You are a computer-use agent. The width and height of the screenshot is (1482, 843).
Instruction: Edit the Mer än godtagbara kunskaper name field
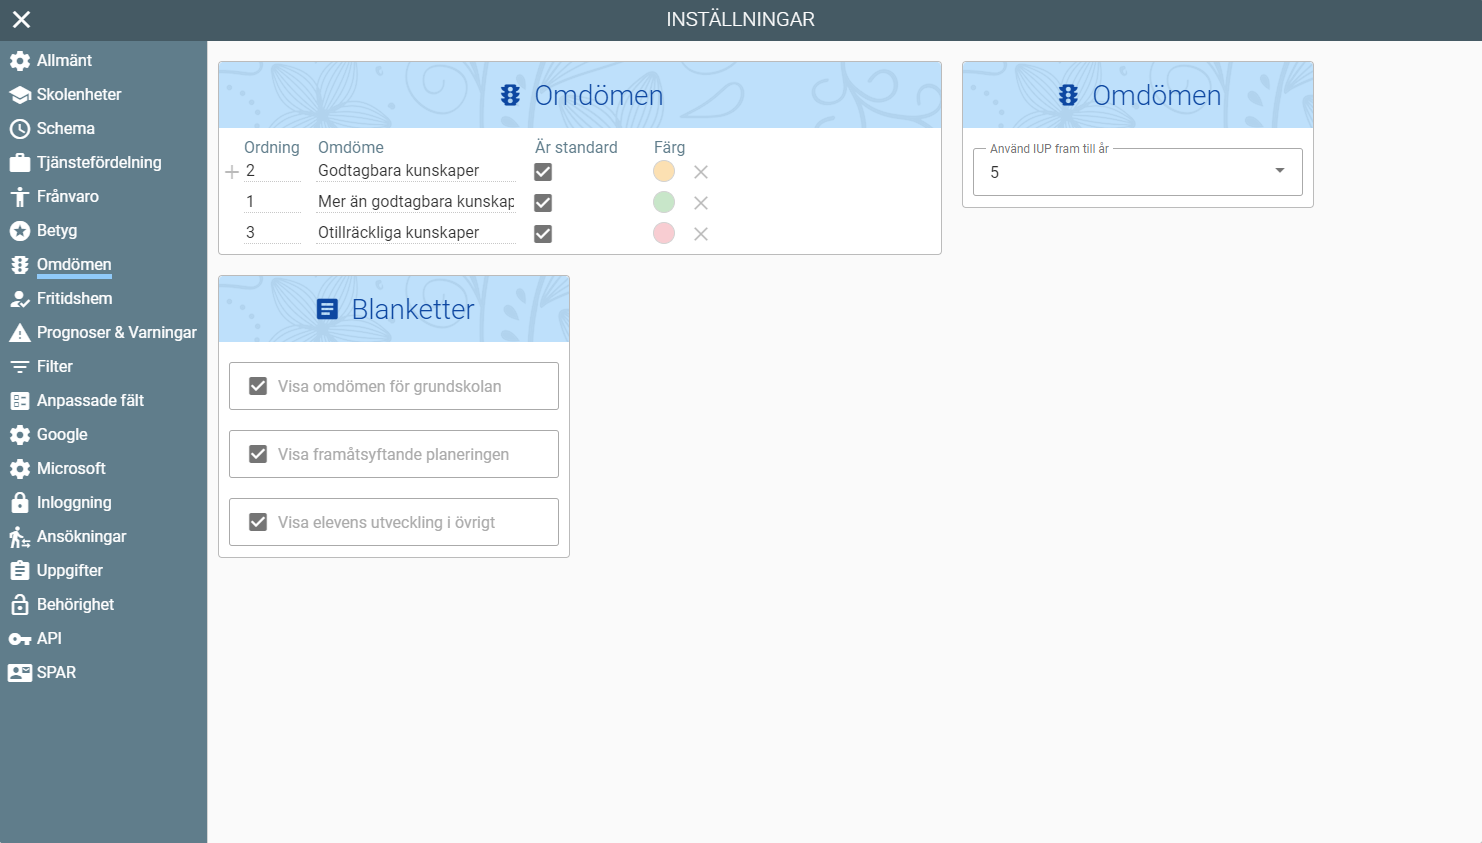[x=415, y=202]
